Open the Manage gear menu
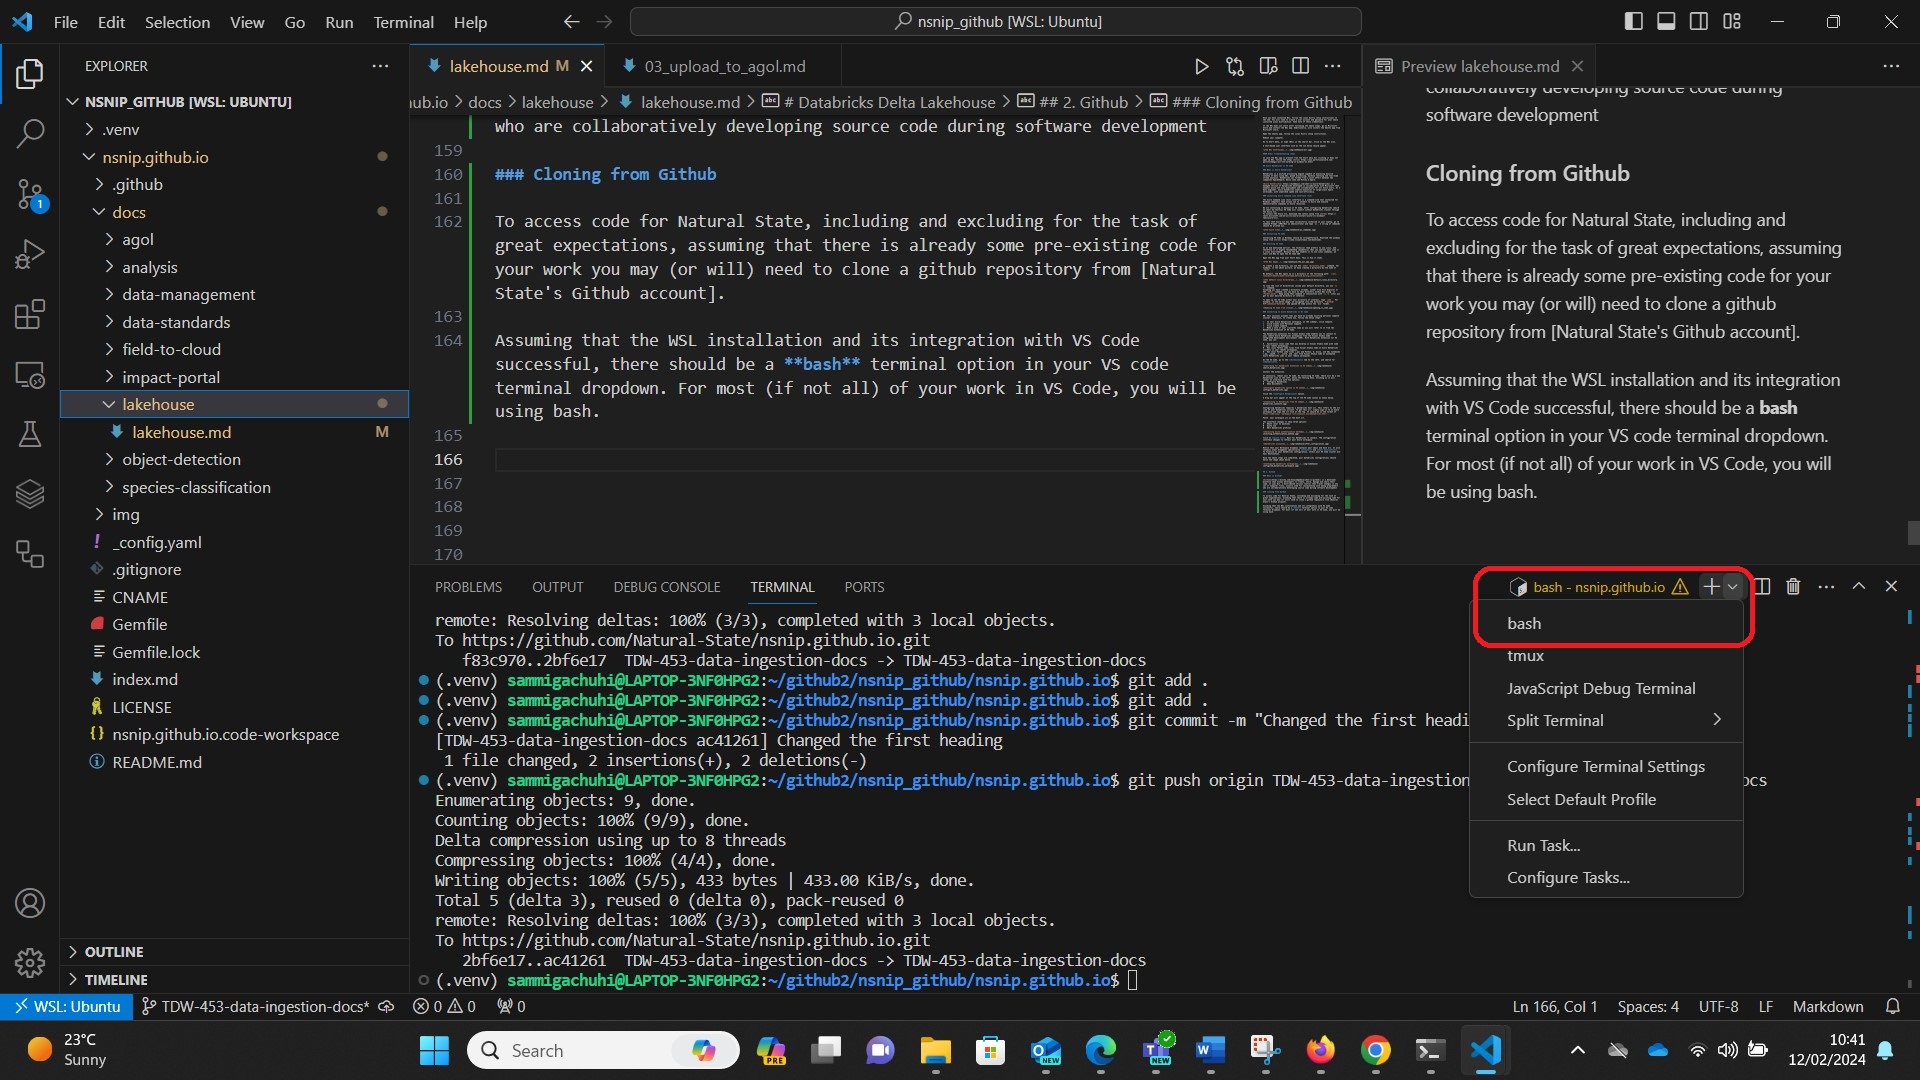This screenshot has height=1080, width=1920. tap(30, 962)
